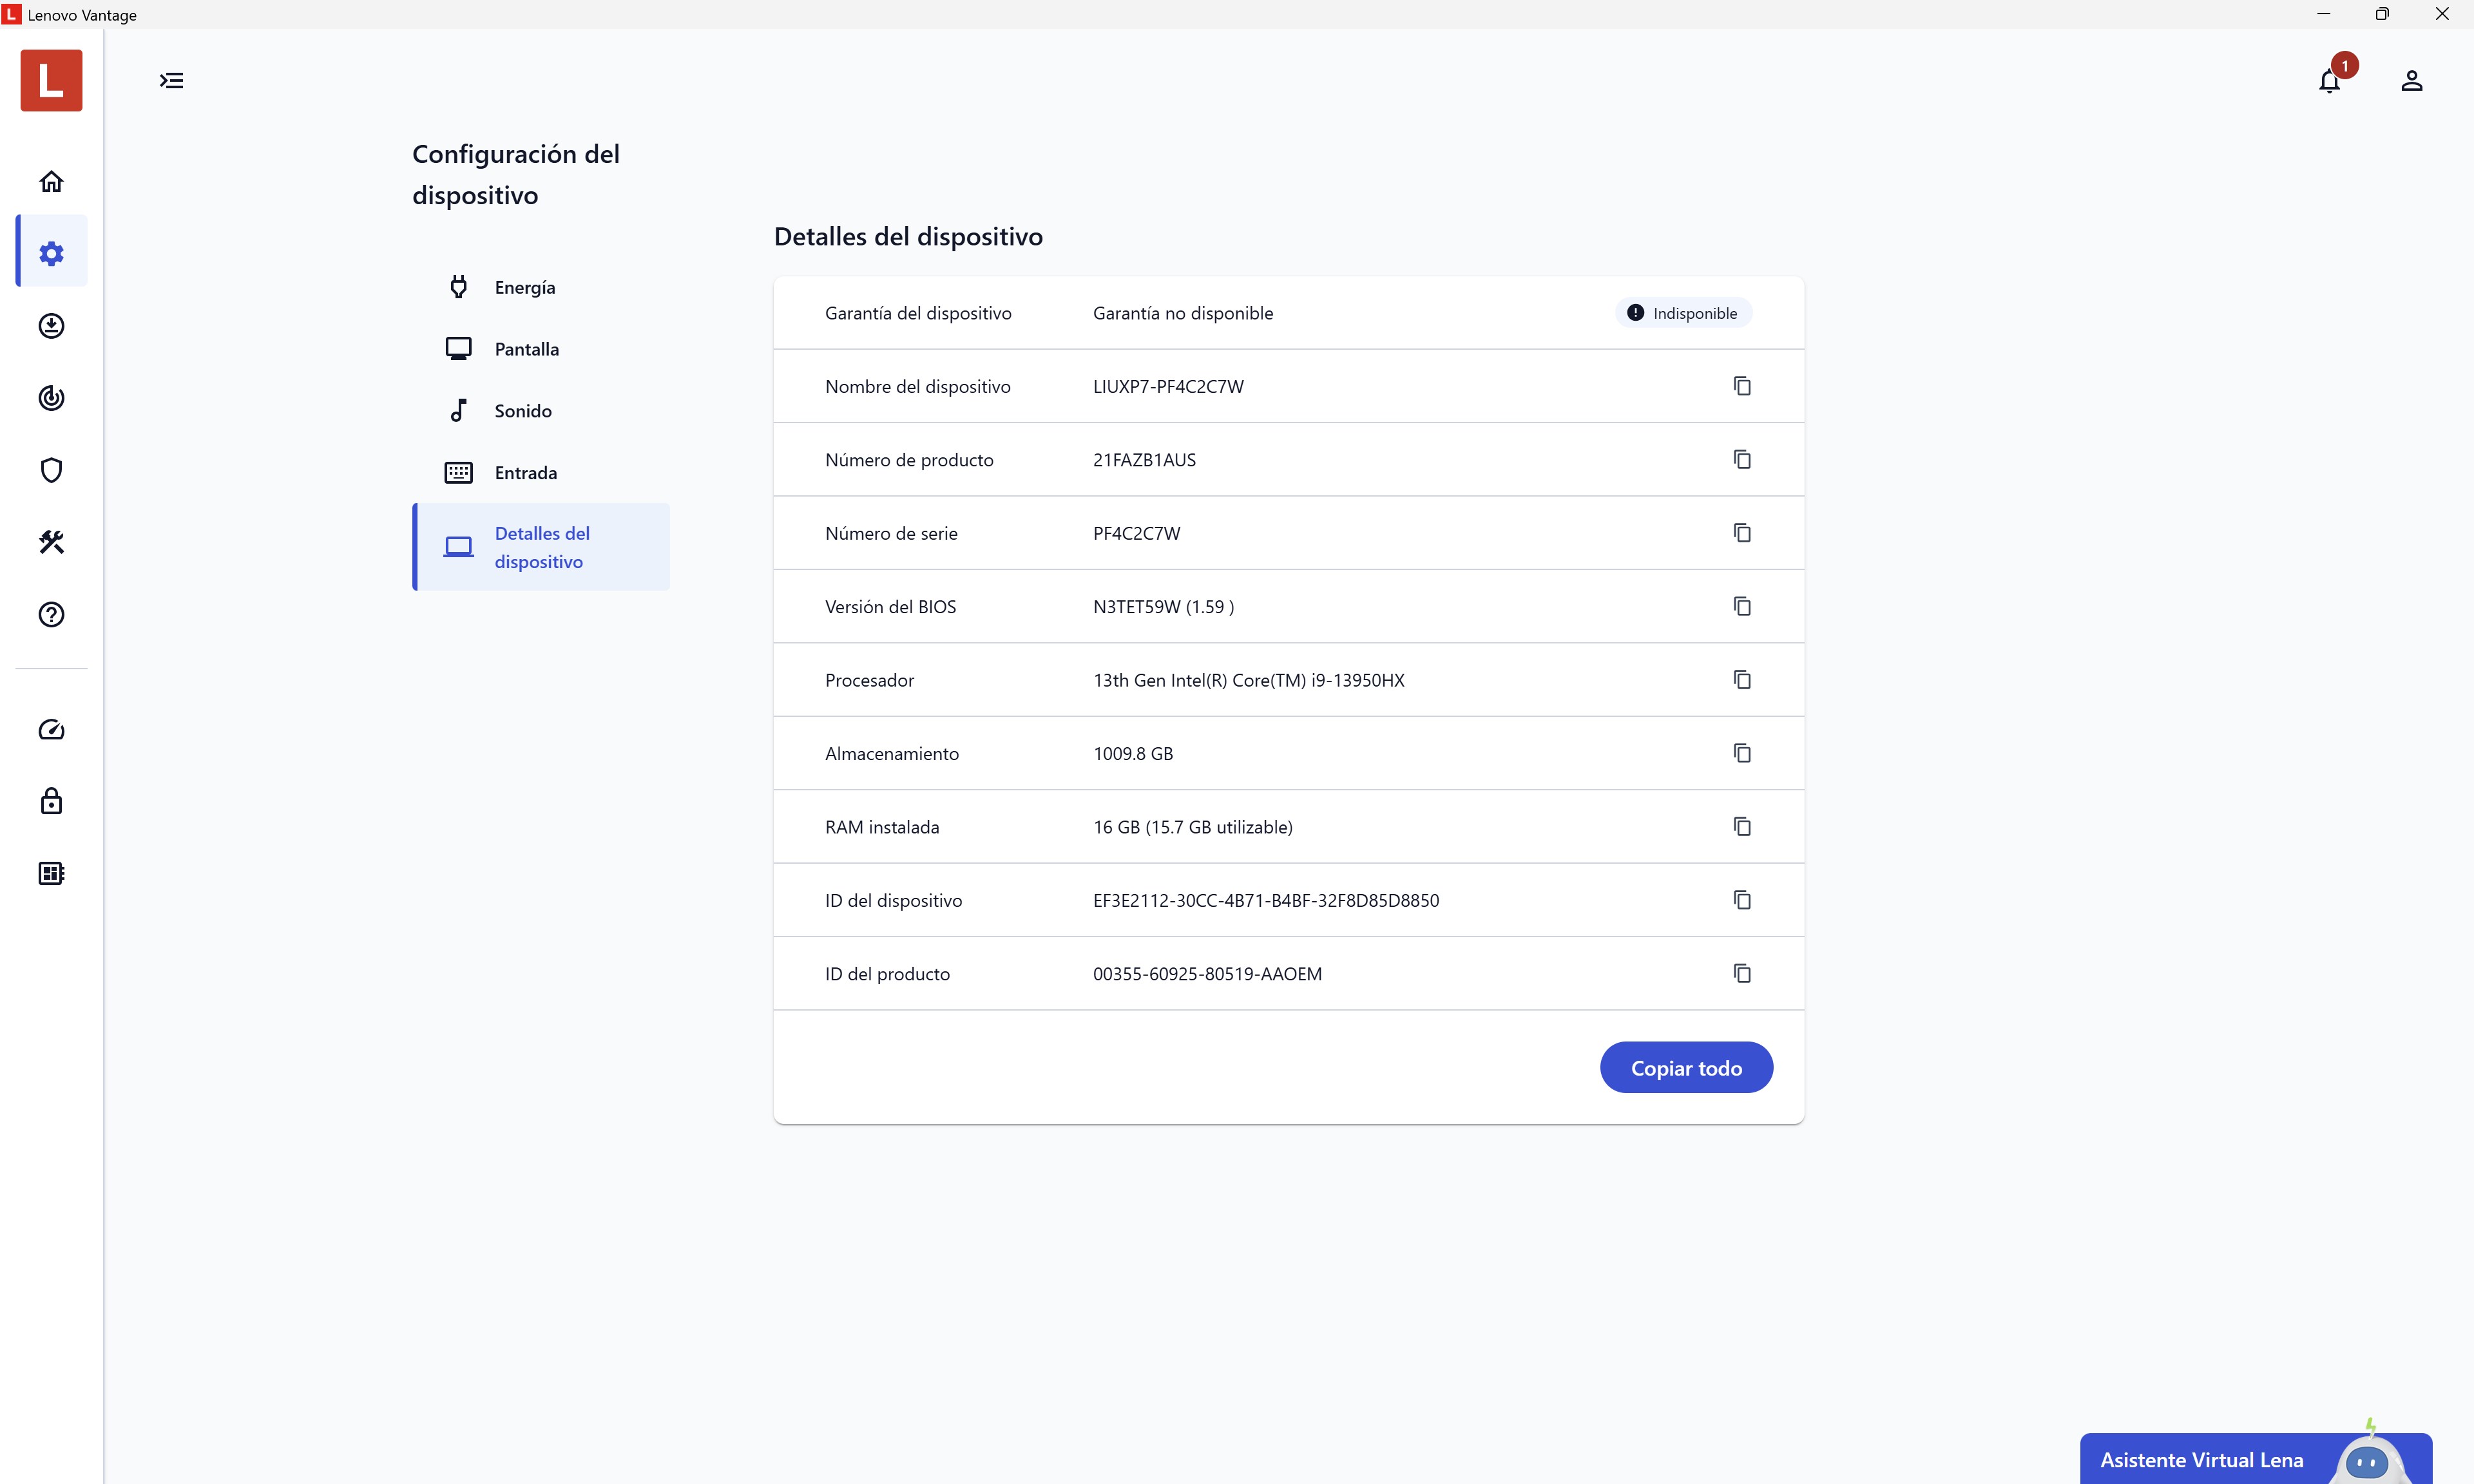This screenshot has height=1484, width=2474.
Task: Open the user account profile icon
Action: point(2412,80)
